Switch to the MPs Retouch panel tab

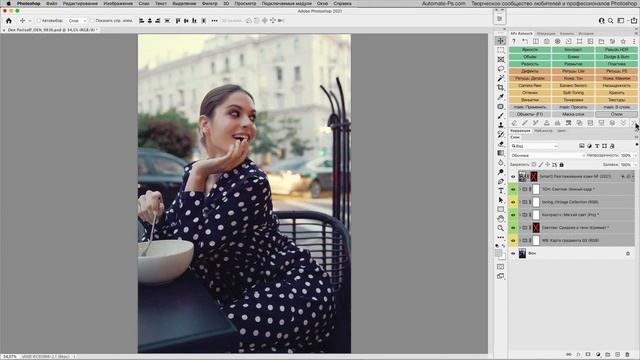pyautogui.click(x=522, y=33)
